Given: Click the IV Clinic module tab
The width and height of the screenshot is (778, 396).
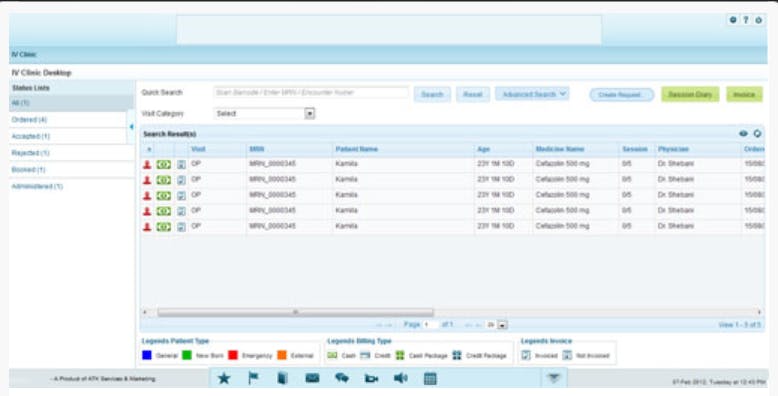Looking at the screenshot, I should pos(24,55).
